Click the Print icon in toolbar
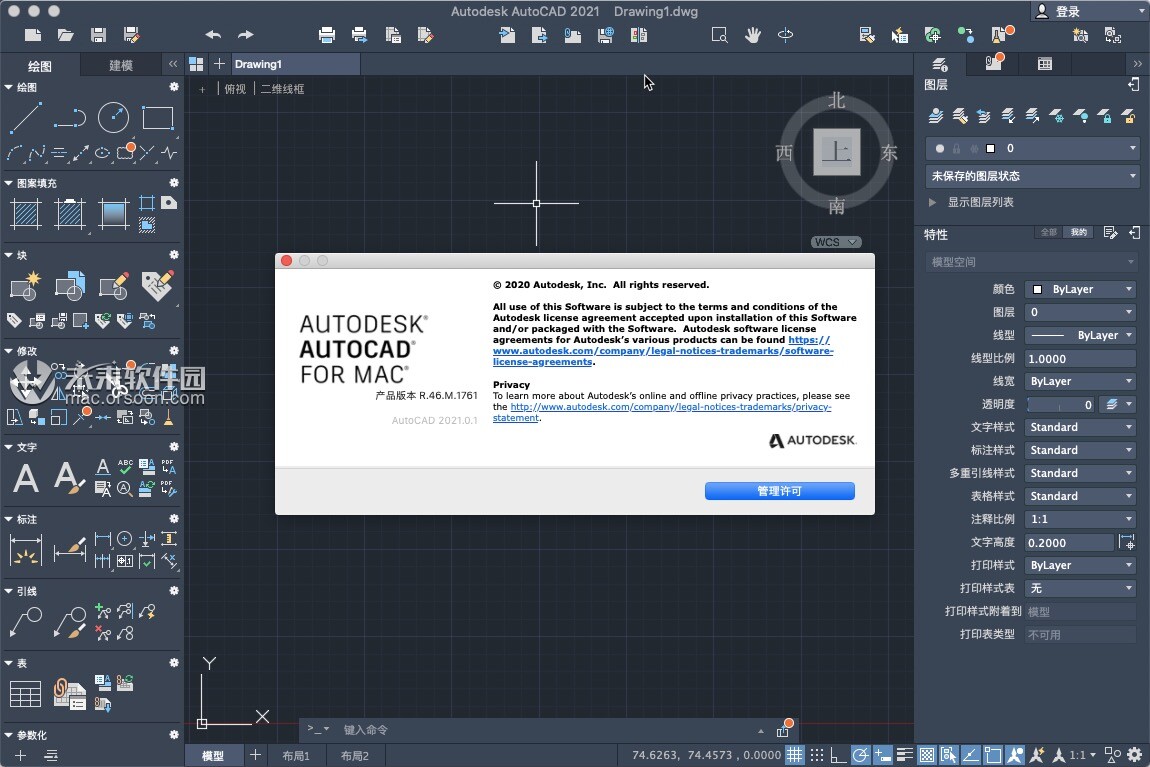Viewport: 1150px width, 767px height. [327, 34]
